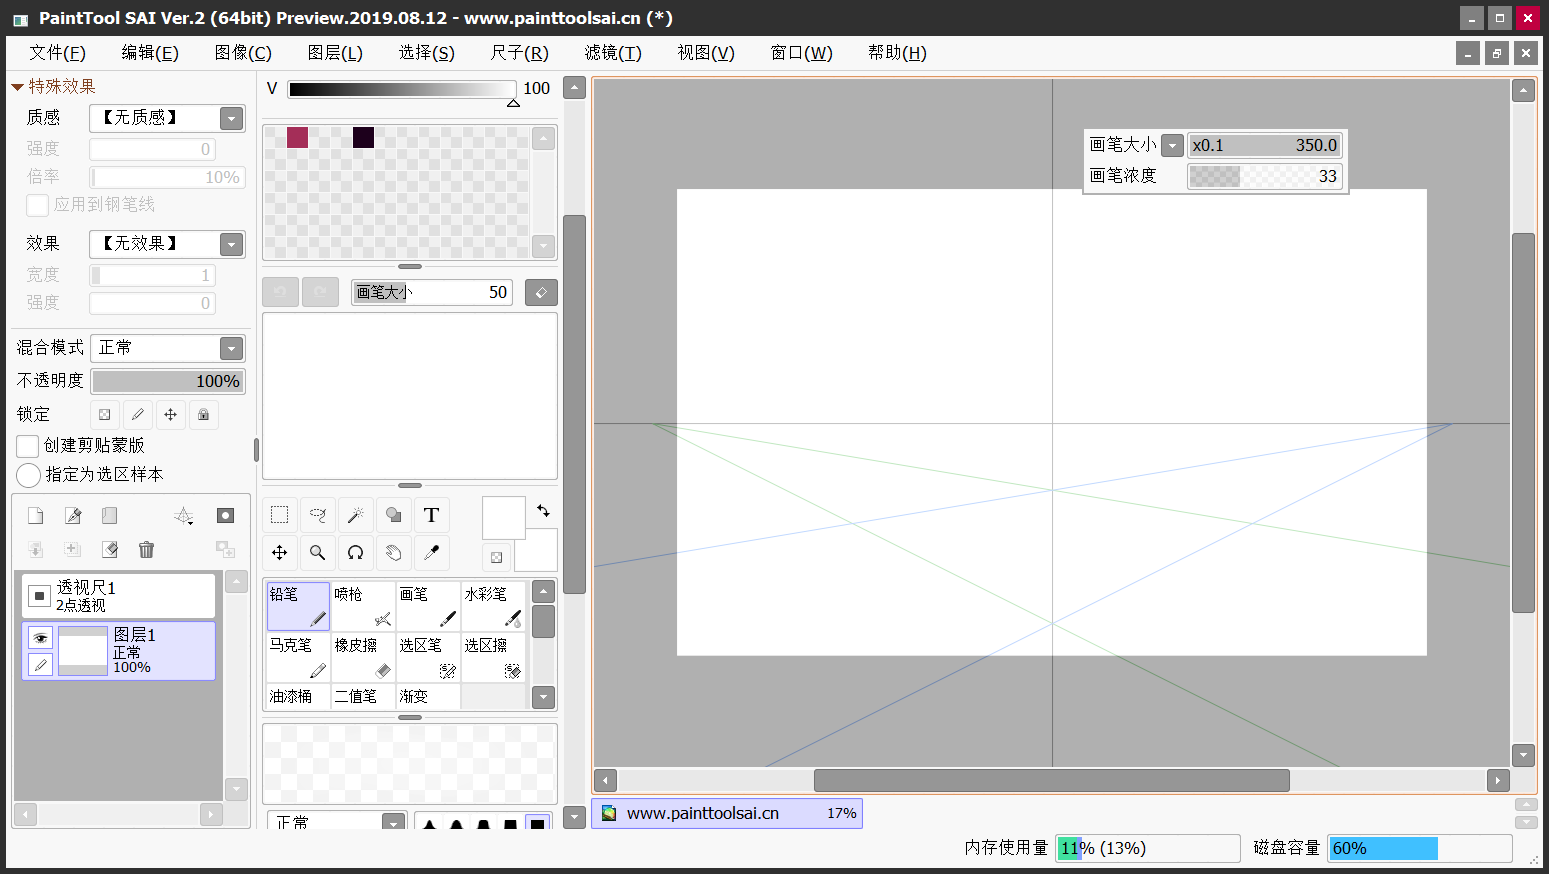This screenshot has height=874, width=1549.
Task: Open the 效果 effect dropdown
Action: point(232,244)
